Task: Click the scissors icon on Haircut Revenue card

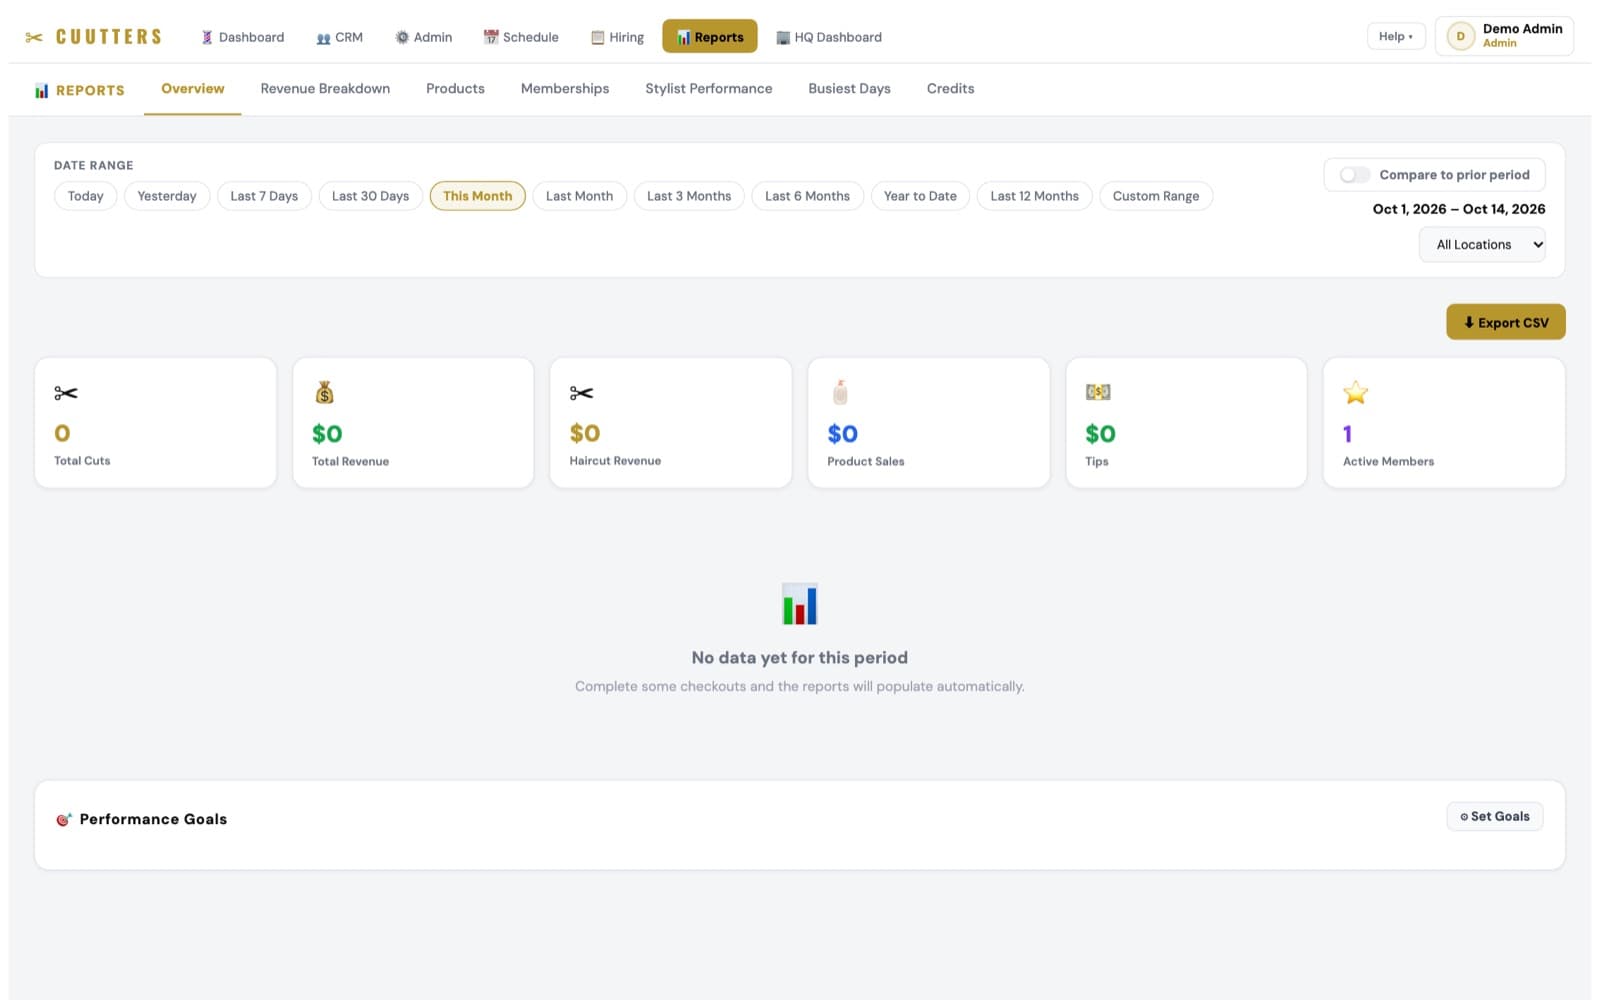Action: click(581, 393)
